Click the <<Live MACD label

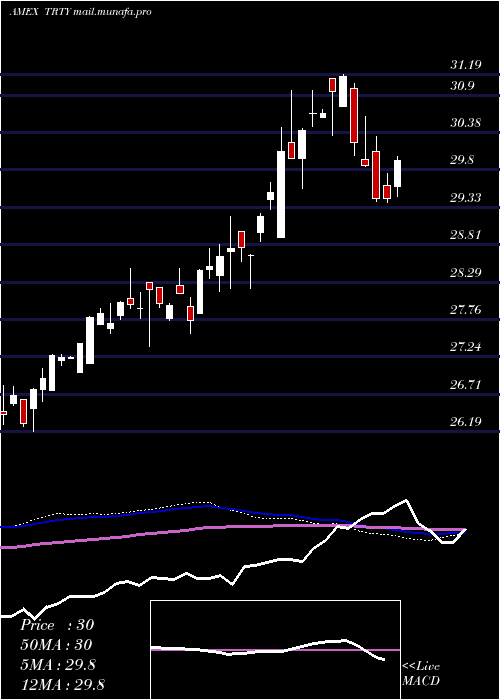click(421, 674)
